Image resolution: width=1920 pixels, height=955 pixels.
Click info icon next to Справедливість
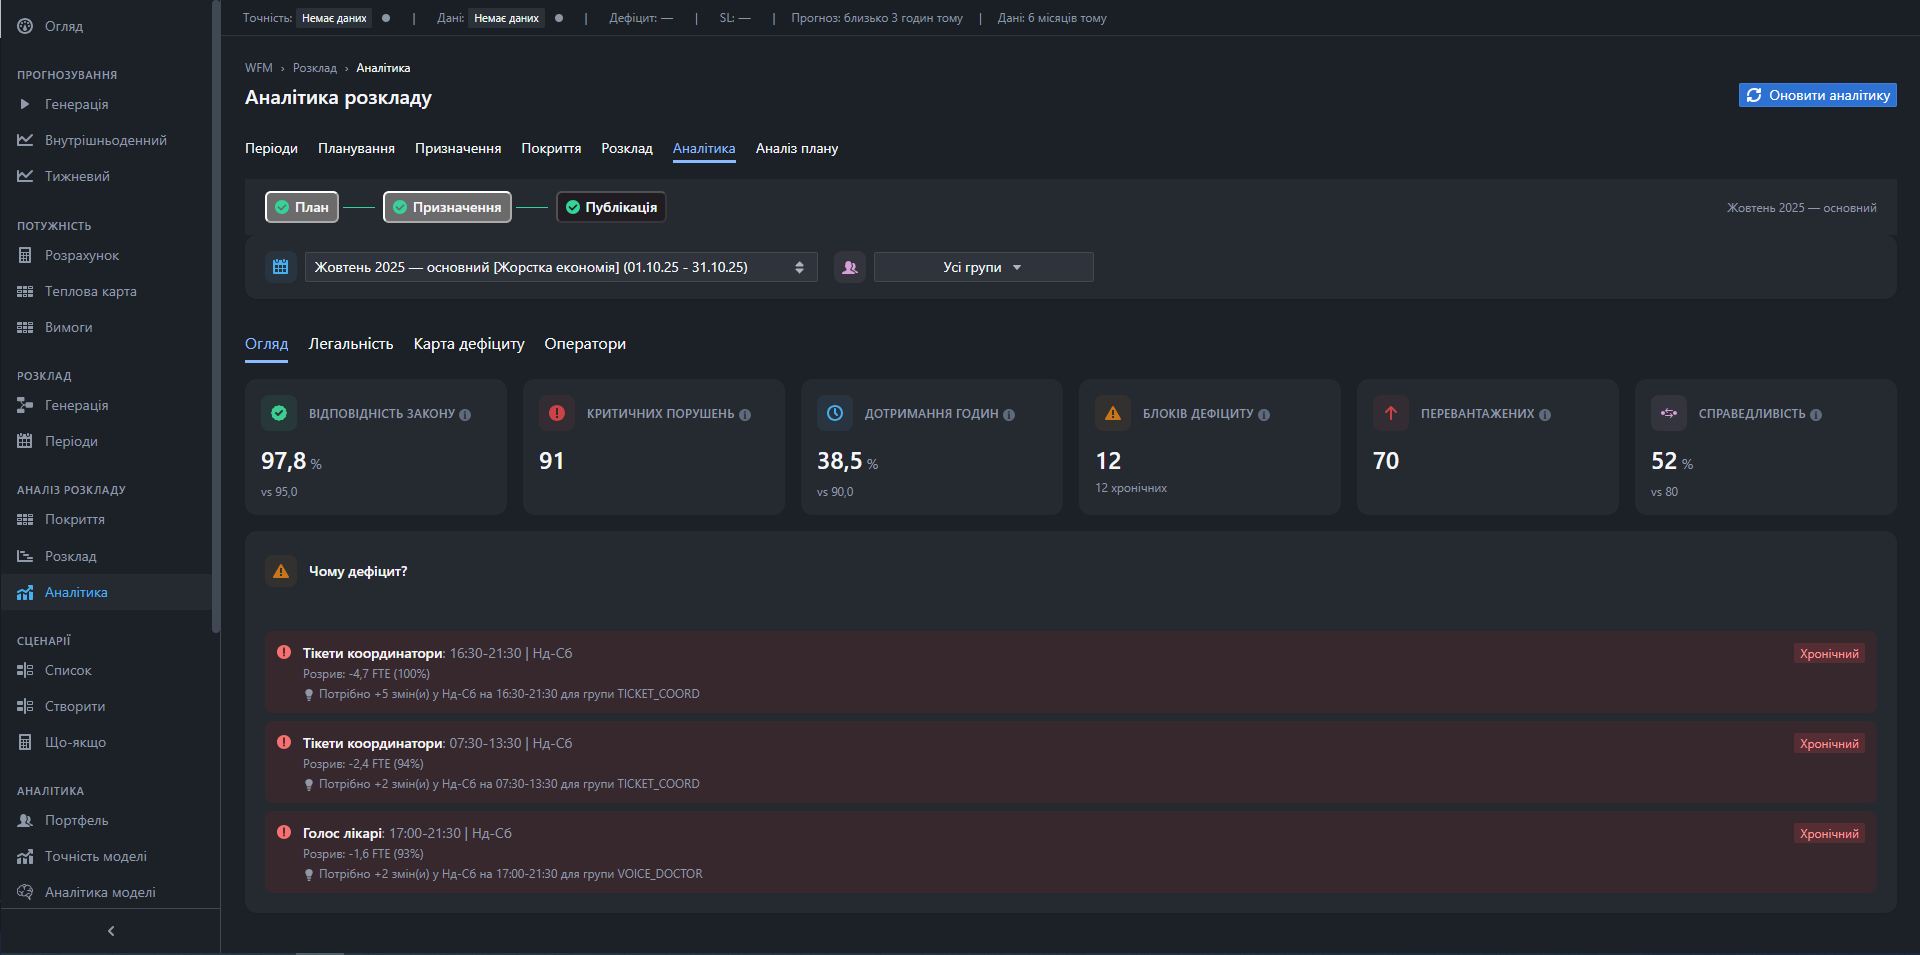[1816, 415]
